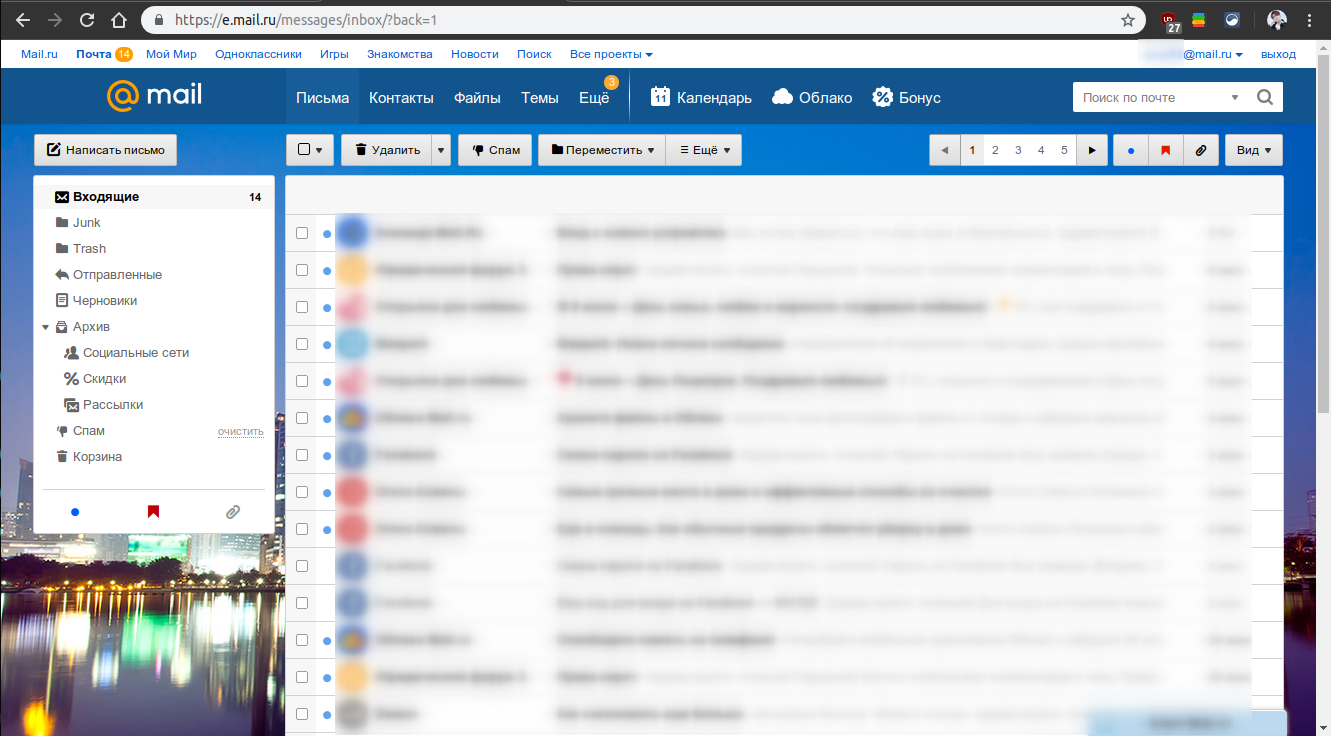Open the browser home page icon

pyautogui.click(x=119, y=20)
